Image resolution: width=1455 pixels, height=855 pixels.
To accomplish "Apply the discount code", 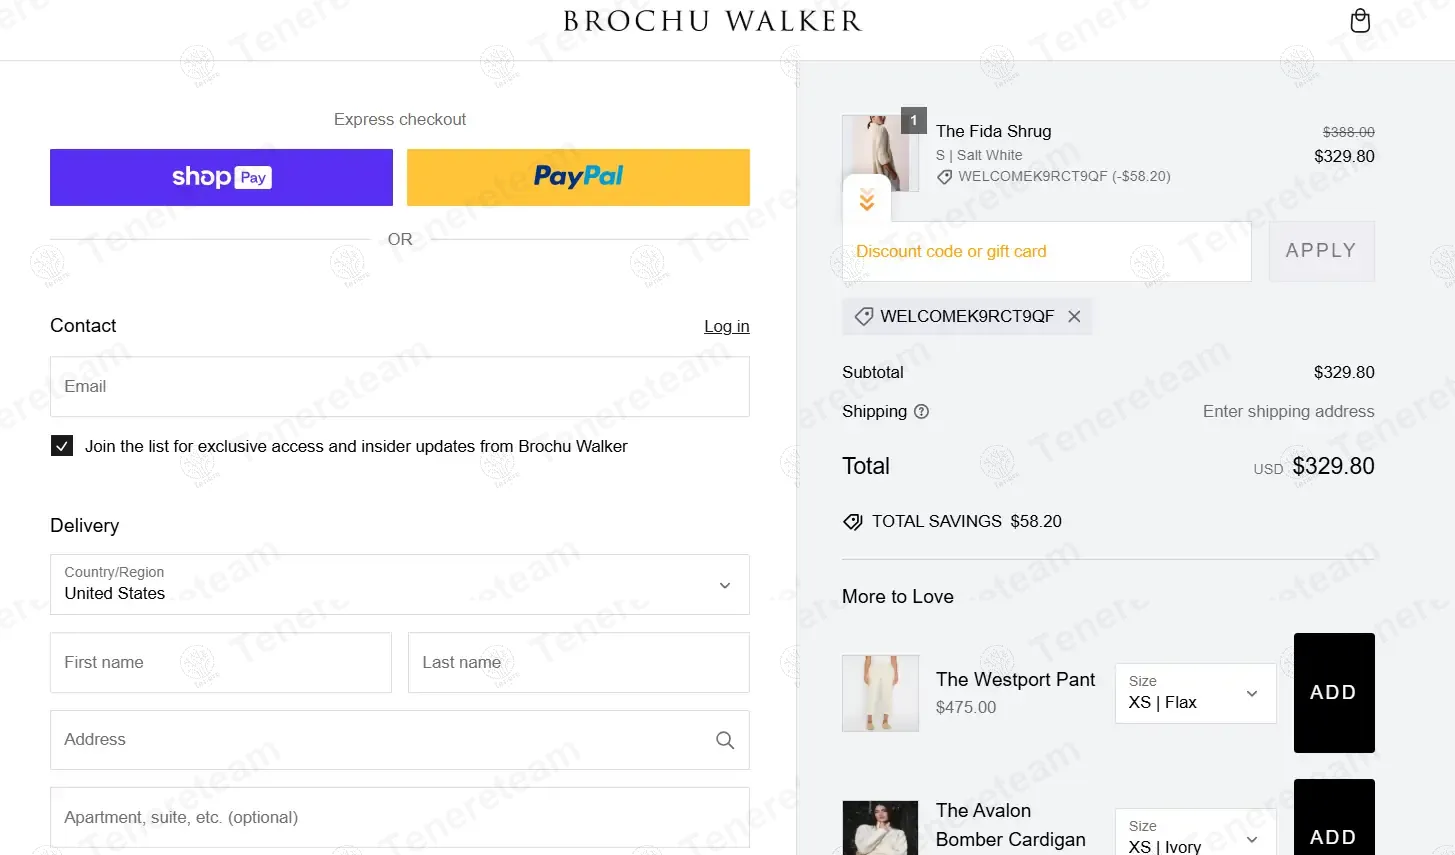I will tap(1322, 251).
